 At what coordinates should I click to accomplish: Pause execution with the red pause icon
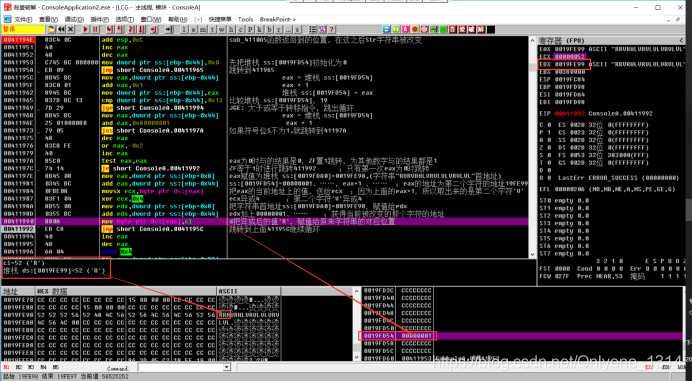pos(95,30)
